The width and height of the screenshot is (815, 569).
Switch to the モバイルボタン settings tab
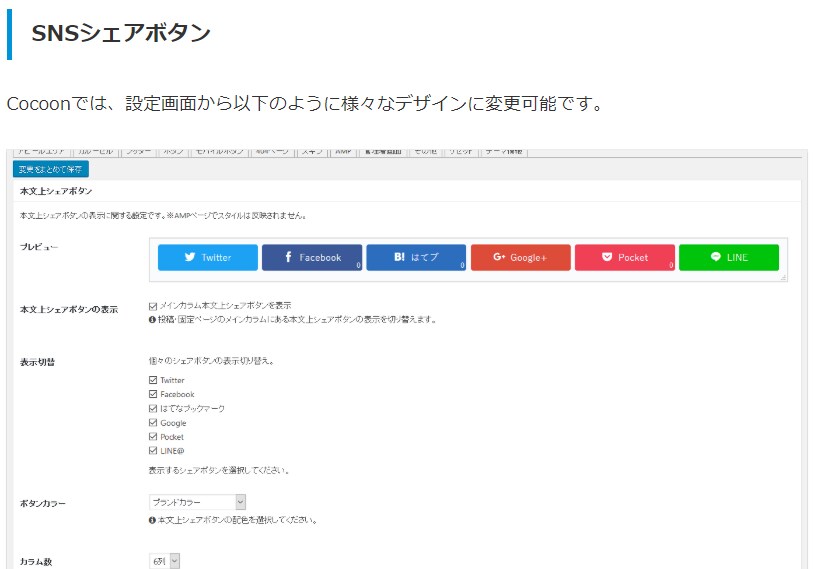220,152
